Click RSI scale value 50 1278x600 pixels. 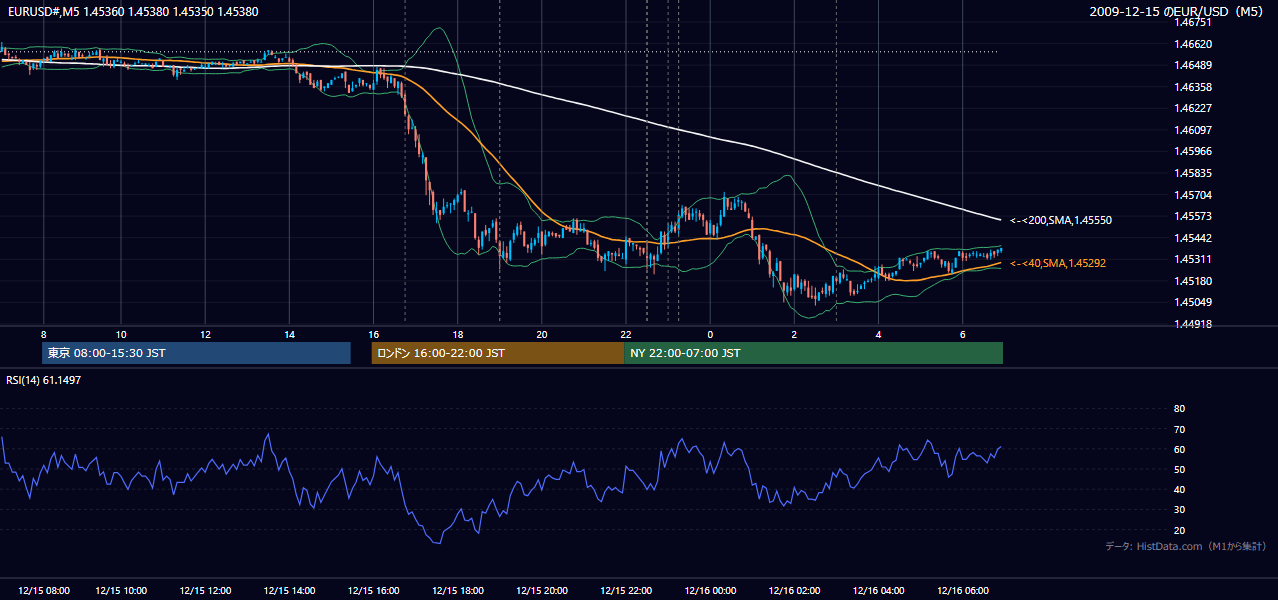coord(1180,469)
